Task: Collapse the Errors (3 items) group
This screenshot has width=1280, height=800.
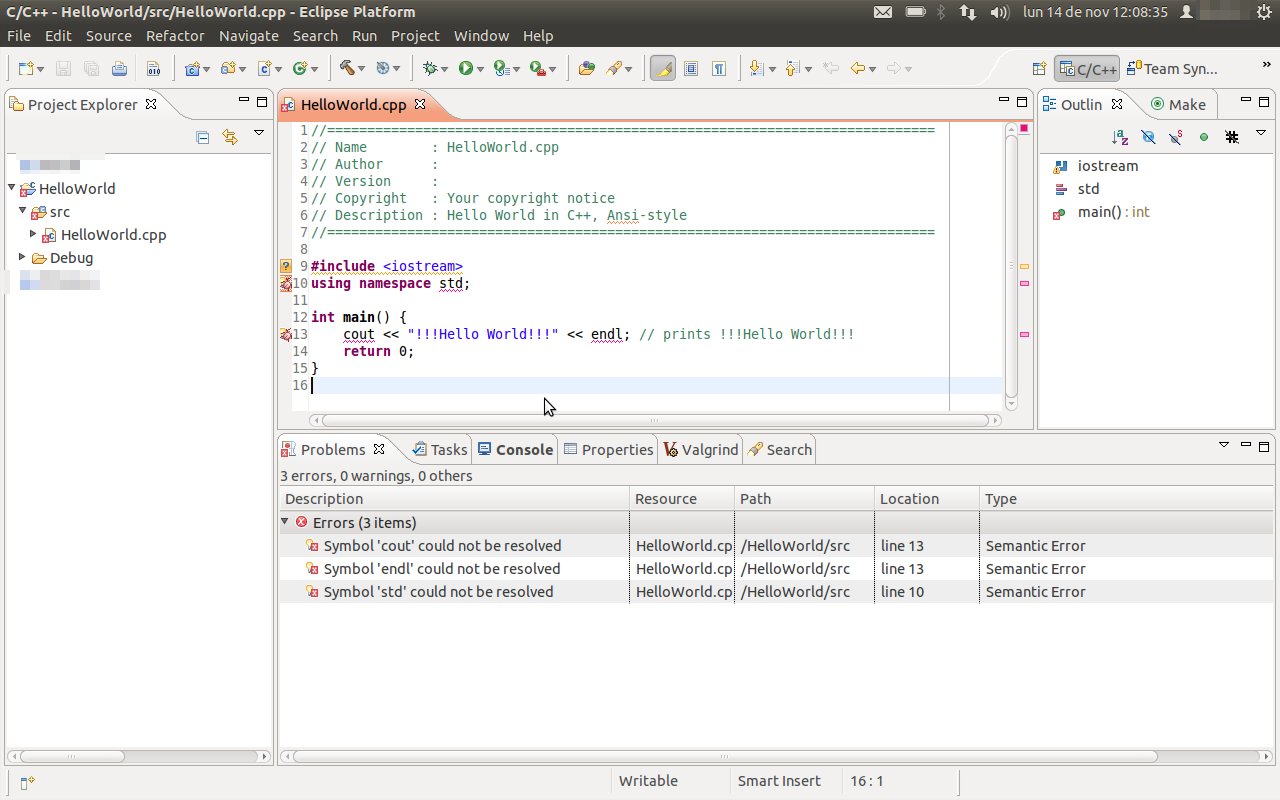Action: [286, 522]
